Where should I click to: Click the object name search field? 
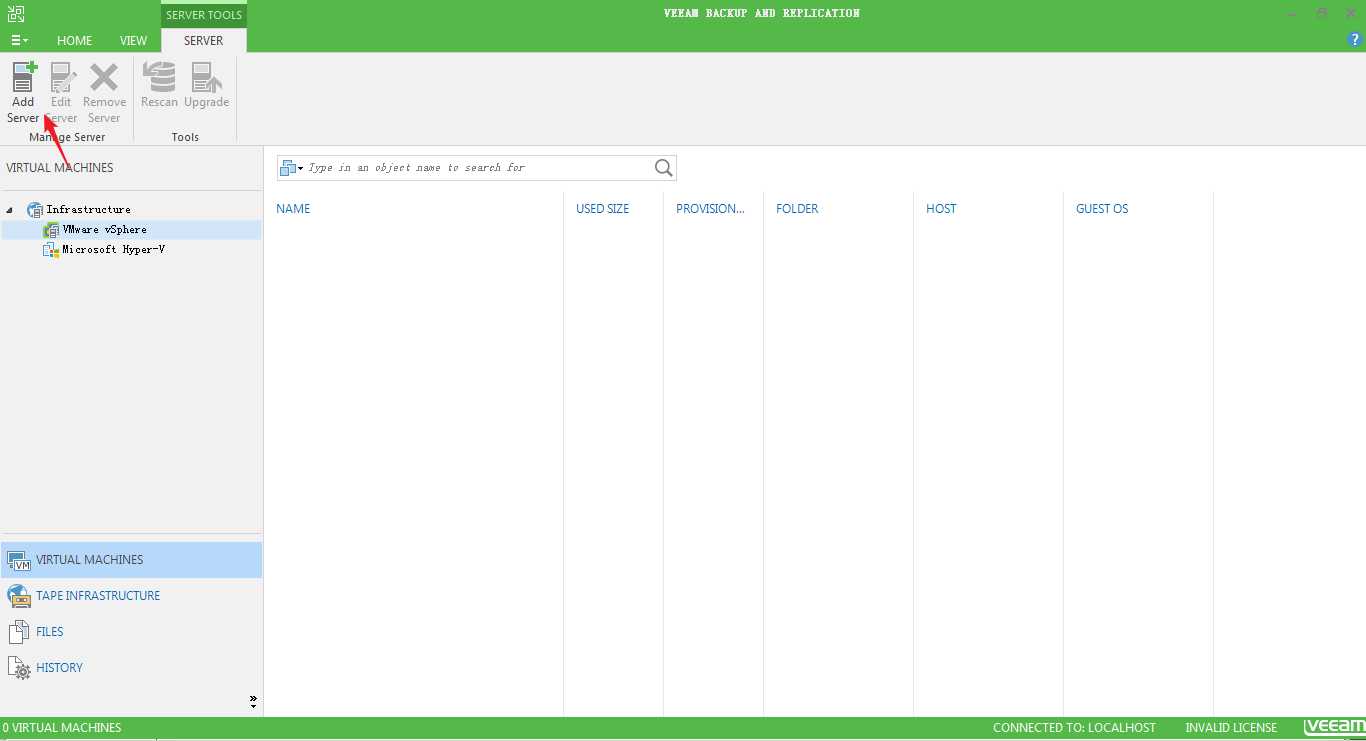tap(479, 168)
